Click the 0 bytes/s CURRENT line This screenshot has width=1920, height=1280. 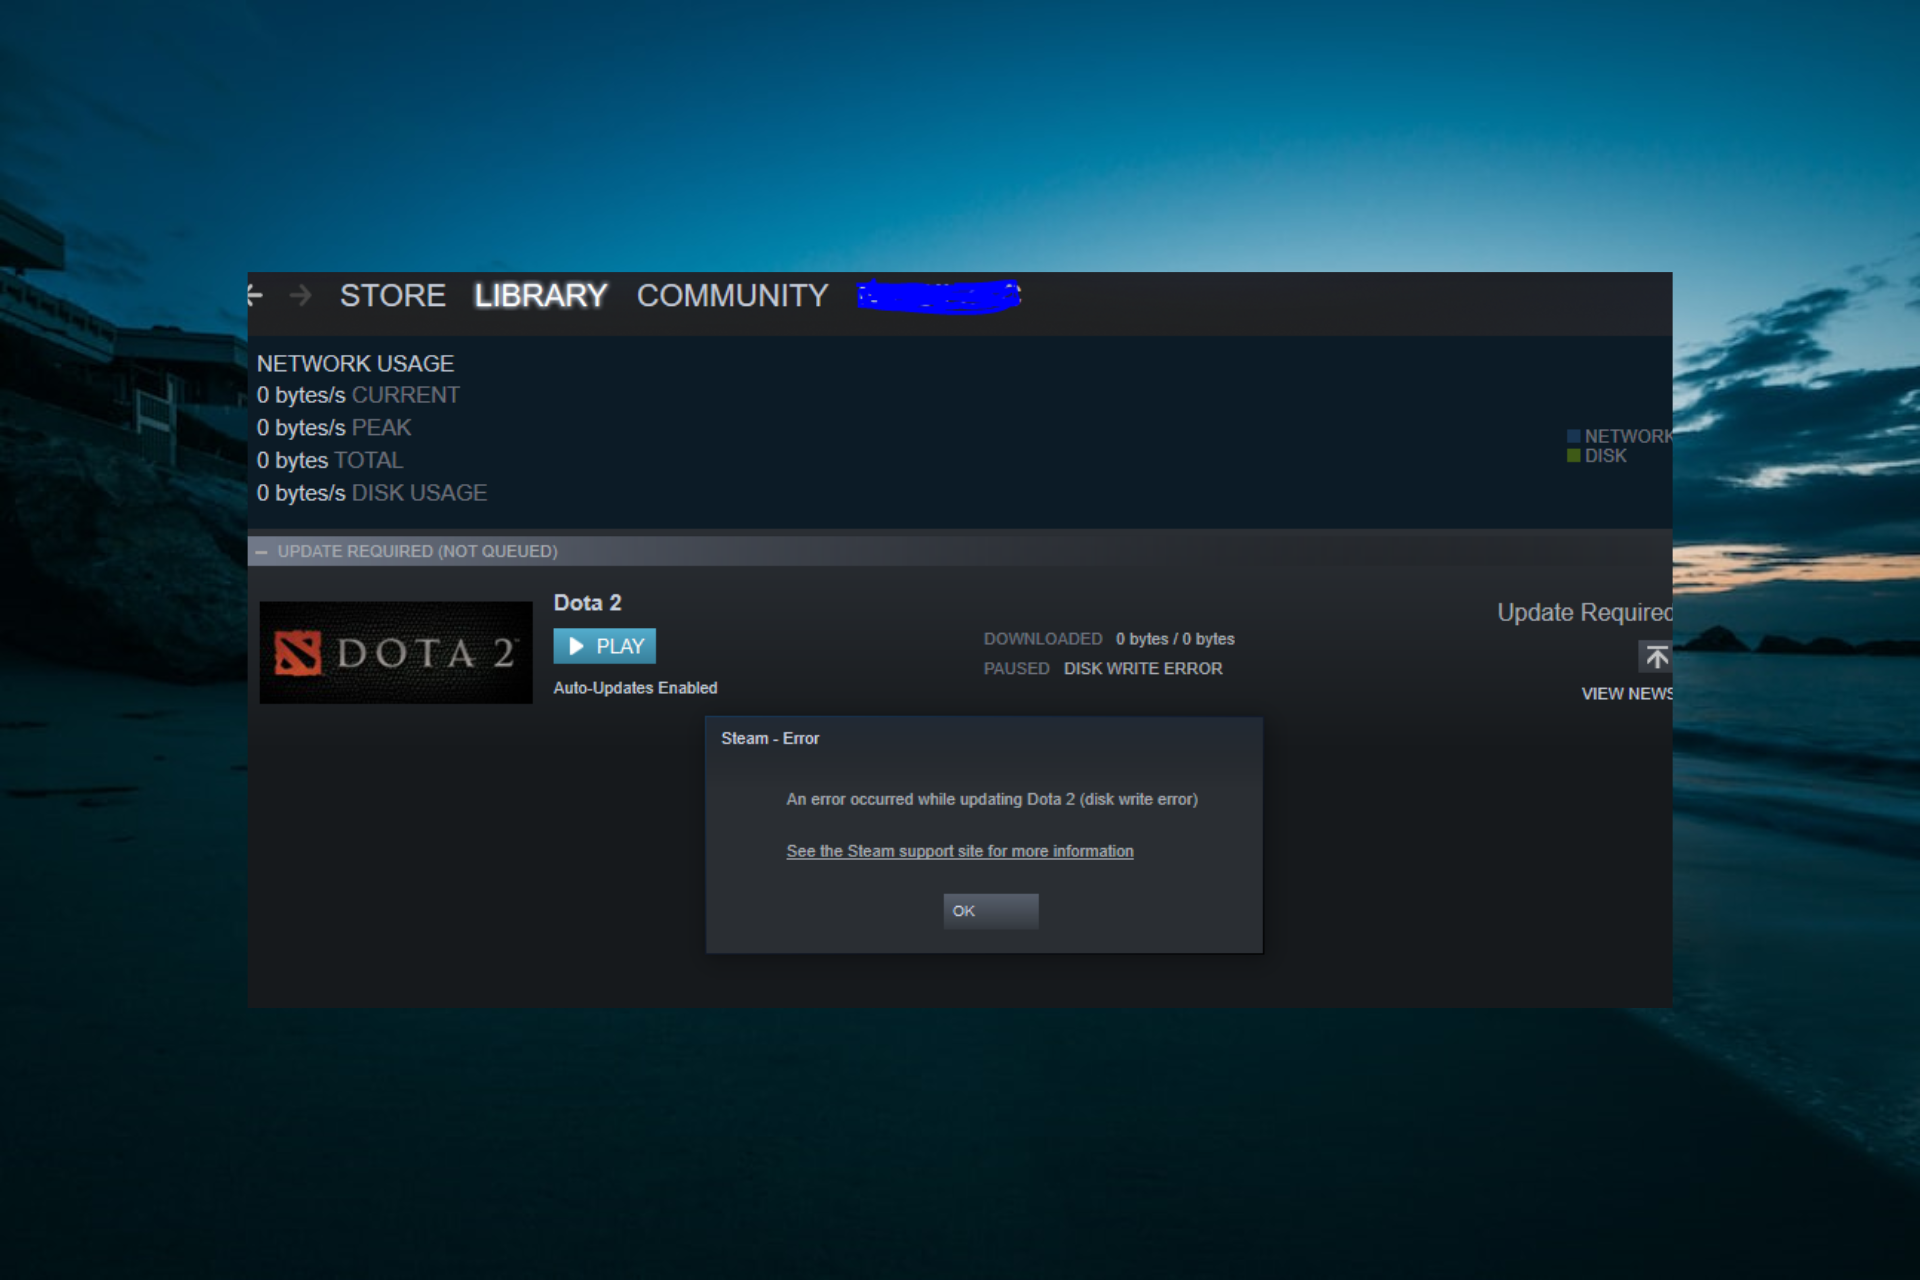coord(358,395)
